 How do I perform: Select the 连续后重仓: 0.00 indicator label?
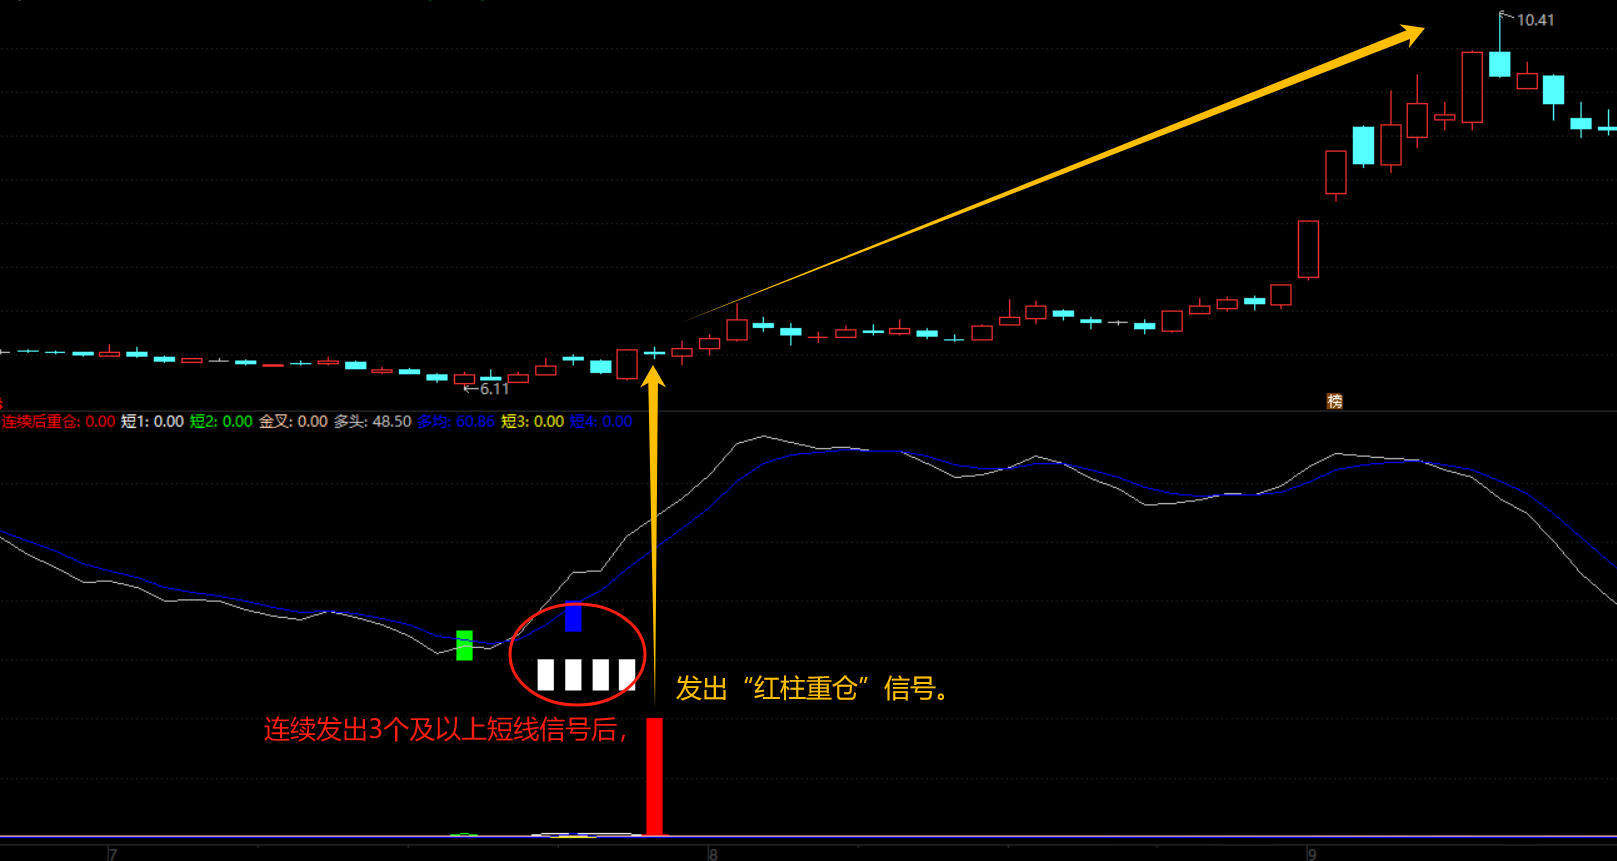58,422
